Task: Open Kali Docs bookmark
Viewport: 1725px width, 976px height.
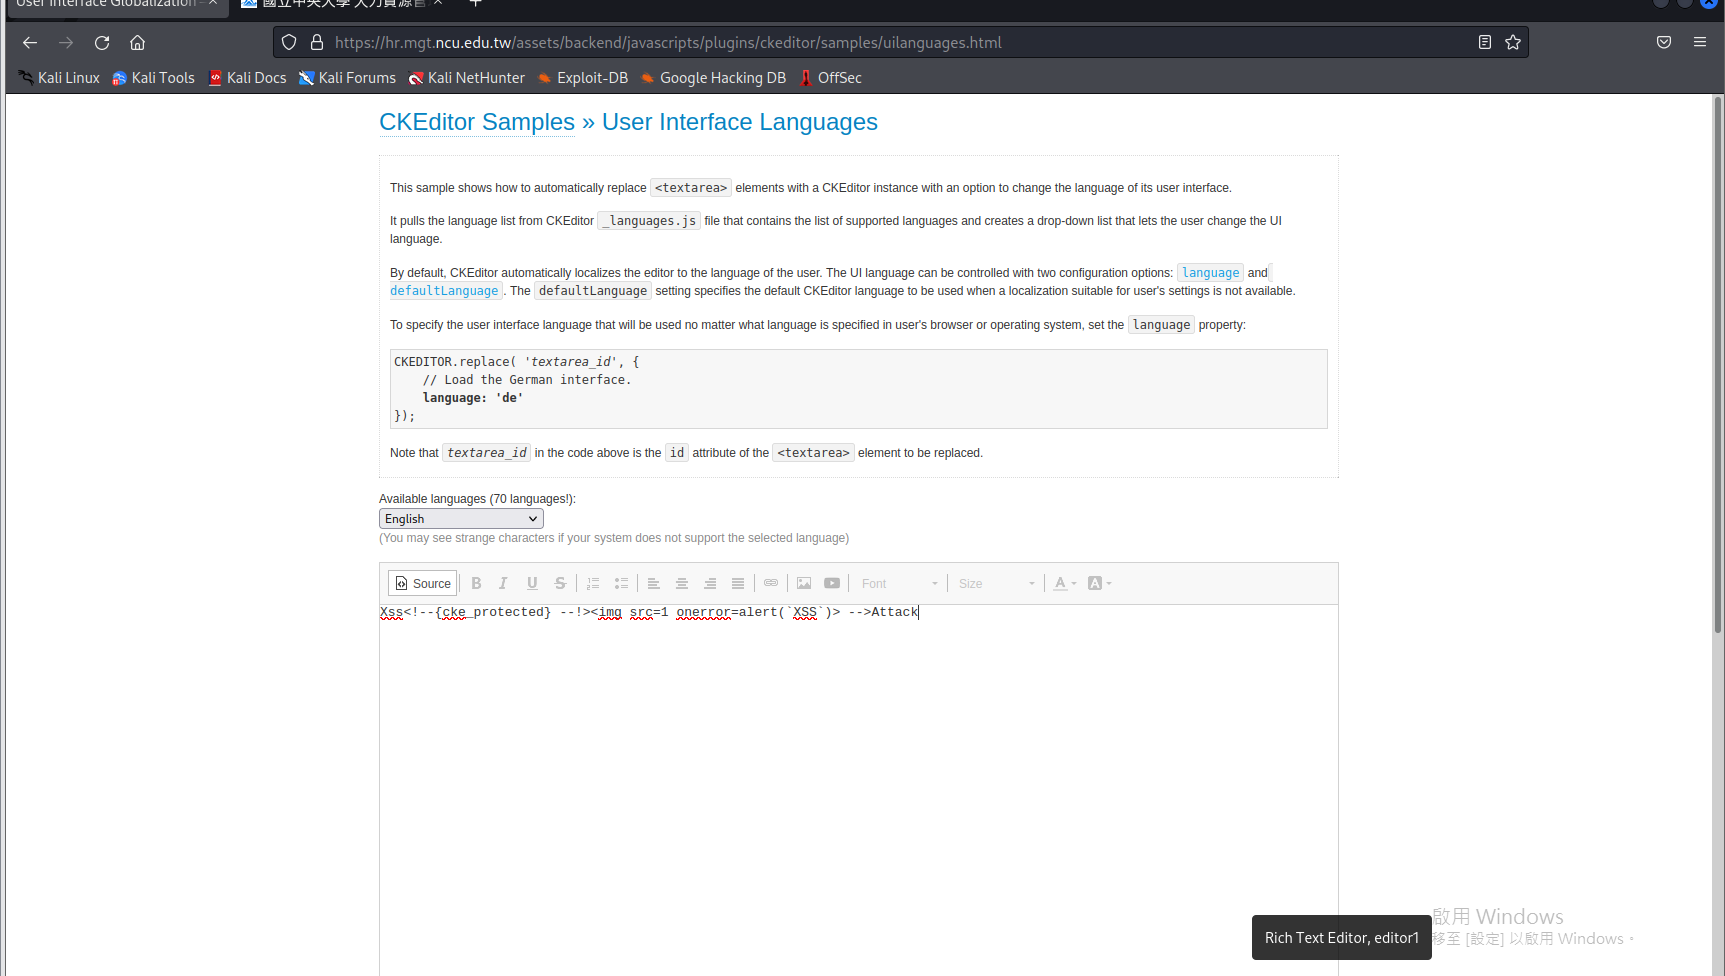Action: (x=247, y=78)
